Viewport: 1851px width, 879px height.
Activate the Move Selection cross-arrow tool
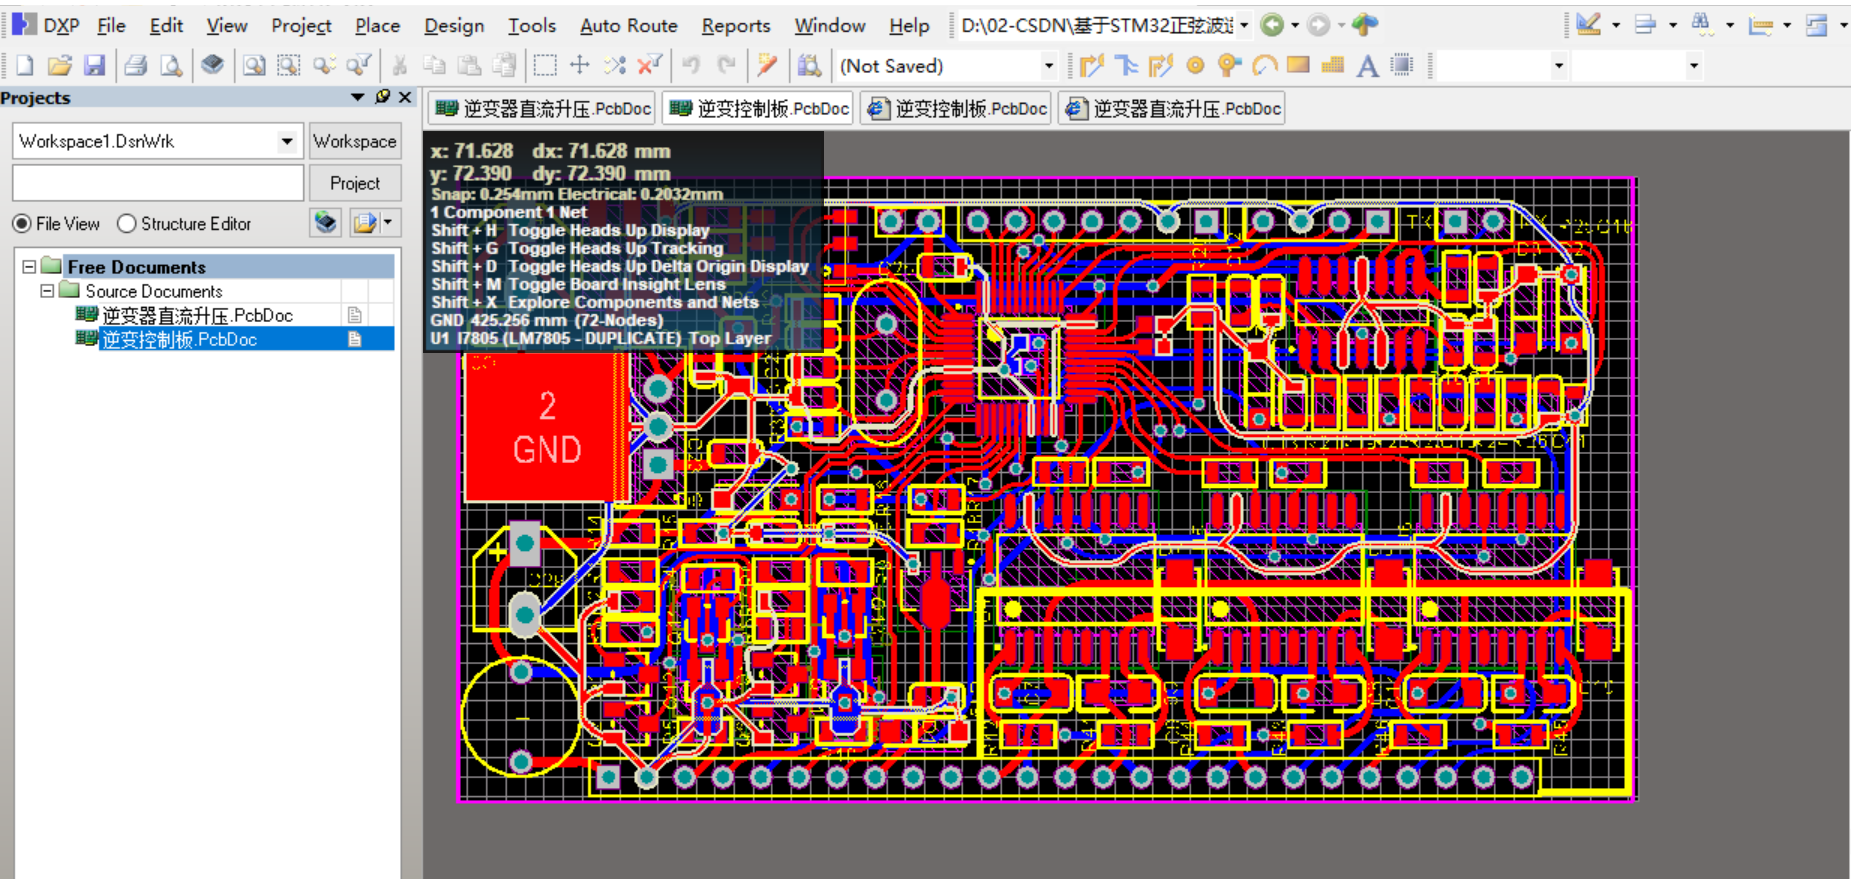tap(580, 66)
